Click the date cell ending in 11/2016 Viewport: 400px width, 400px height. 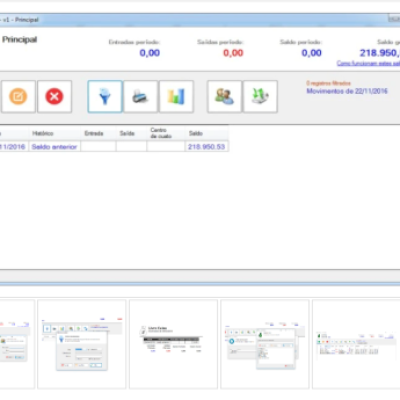coord(13,147)
